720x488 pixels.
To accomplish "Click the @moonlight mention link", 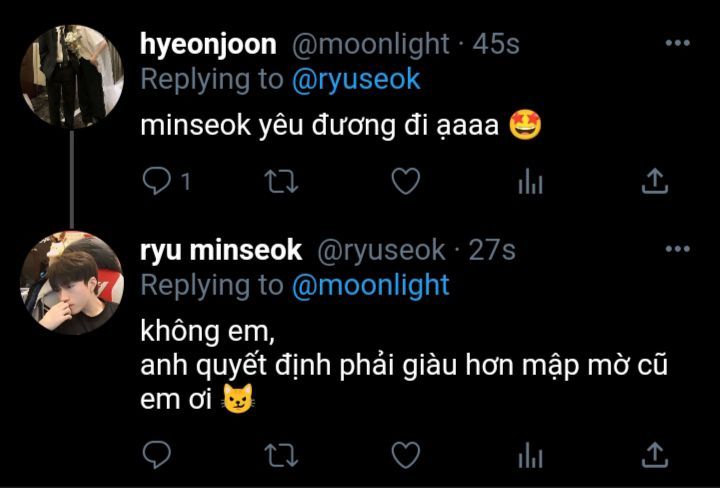I will tap(371, 285).
